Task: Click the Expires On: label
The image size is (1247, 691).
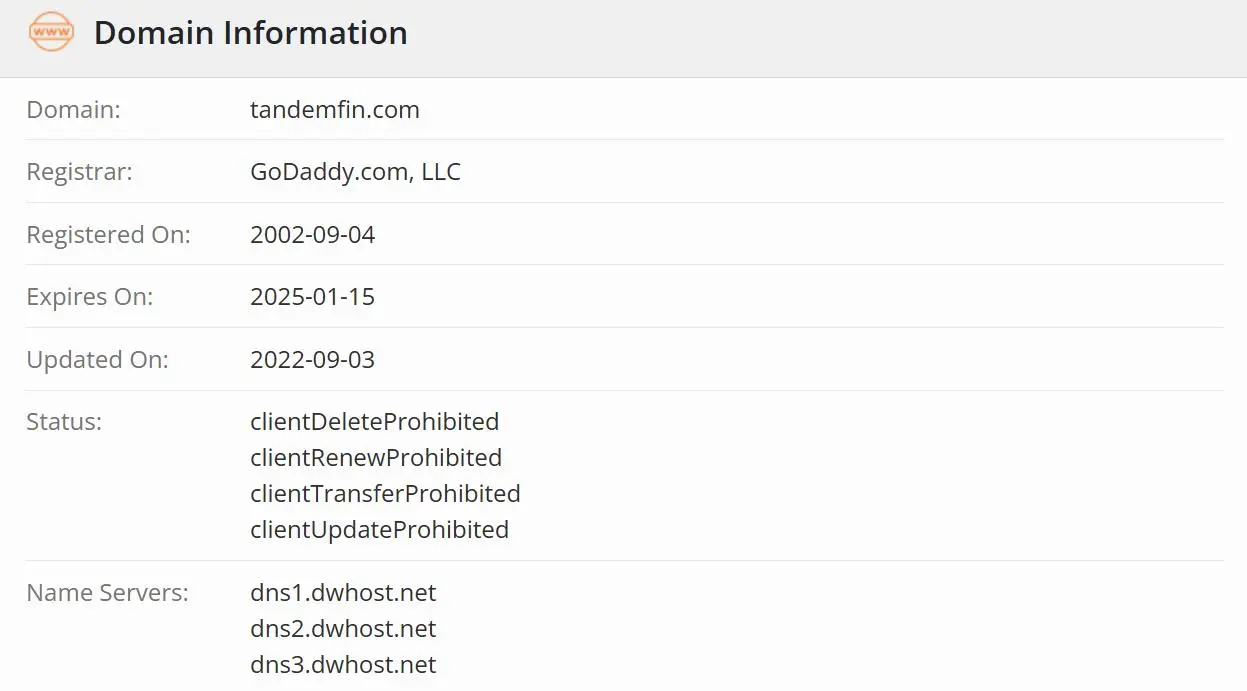Action: click(90, 297)
